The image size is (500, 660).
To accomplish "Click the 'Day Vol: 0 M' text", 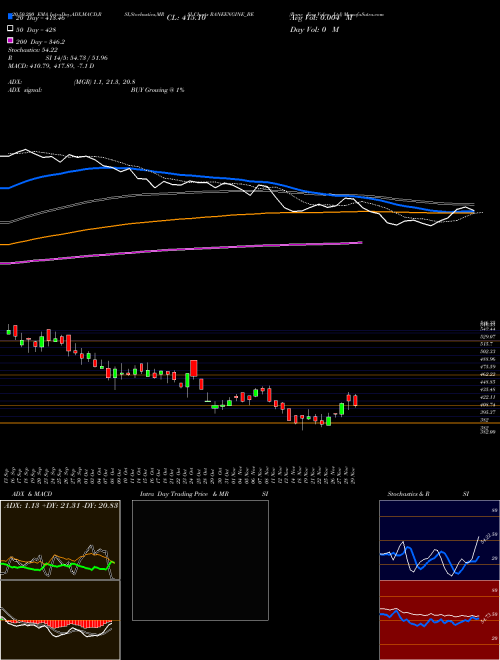I will click(x=314, y=30).
